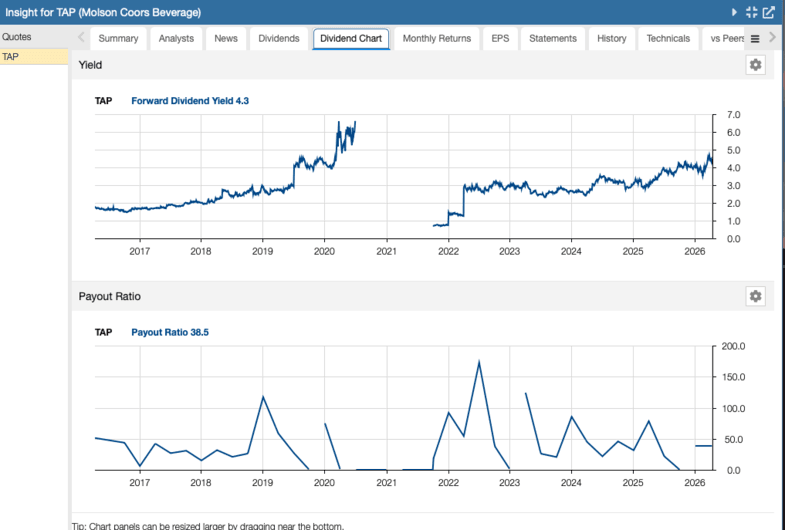Click the 2022 label on Payout Ratio axis
The width and height of the screenshot is (785, 530).
point(448,483)
